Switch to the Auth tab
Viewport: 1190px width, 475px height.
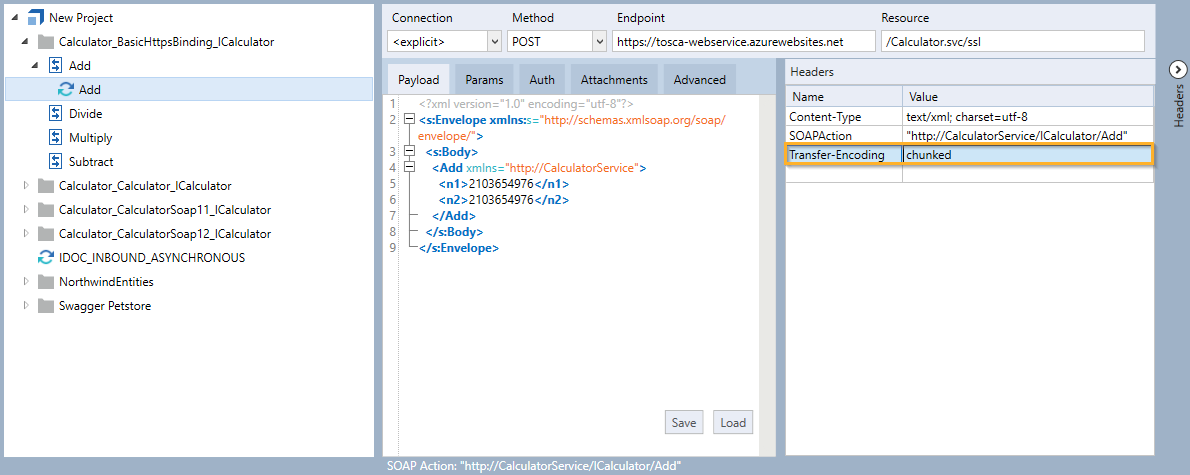pos(542,80)
